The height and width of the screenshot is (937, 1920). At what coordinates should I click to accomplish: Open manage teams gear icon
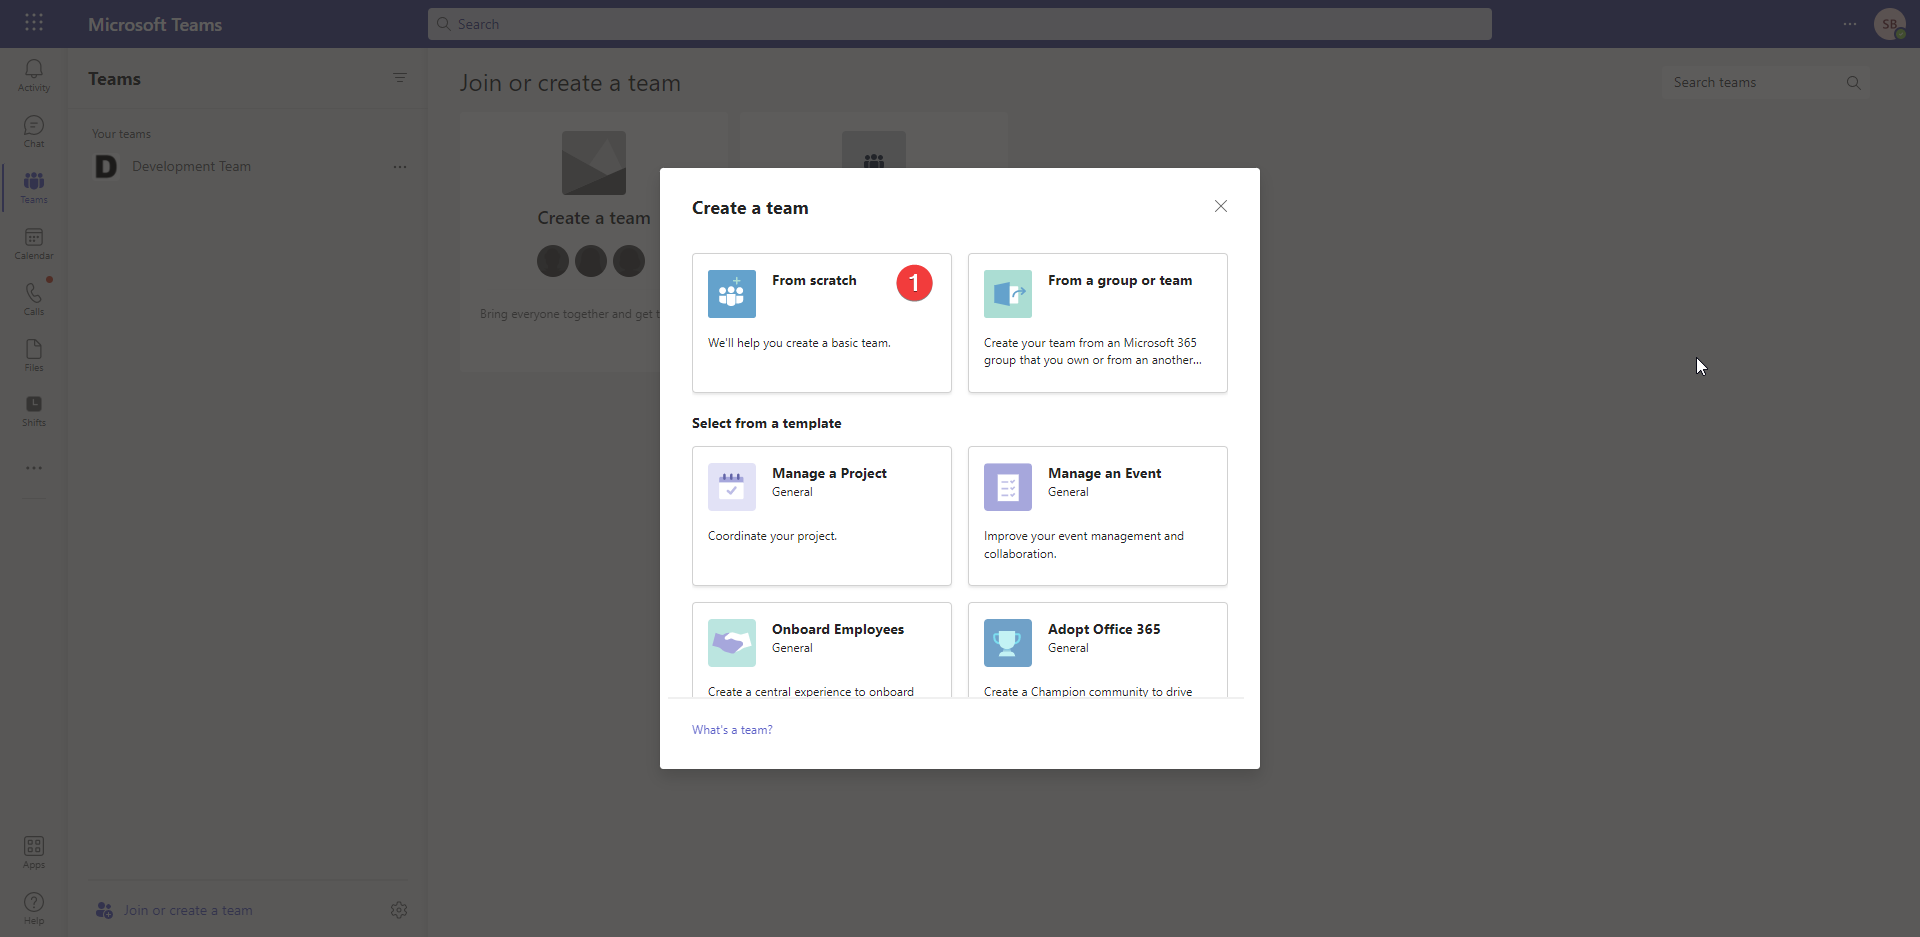tap(399, 910)
